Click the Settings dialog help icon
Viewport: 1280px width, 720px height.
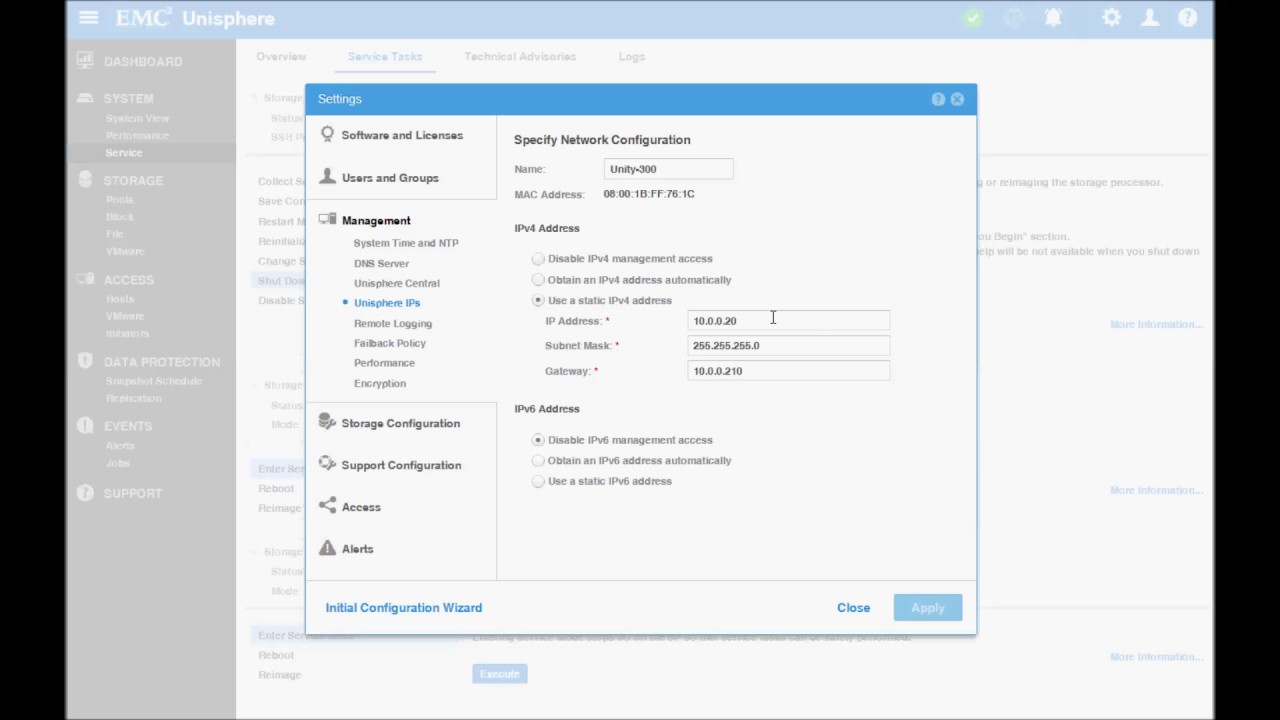[x=938, y=99]
